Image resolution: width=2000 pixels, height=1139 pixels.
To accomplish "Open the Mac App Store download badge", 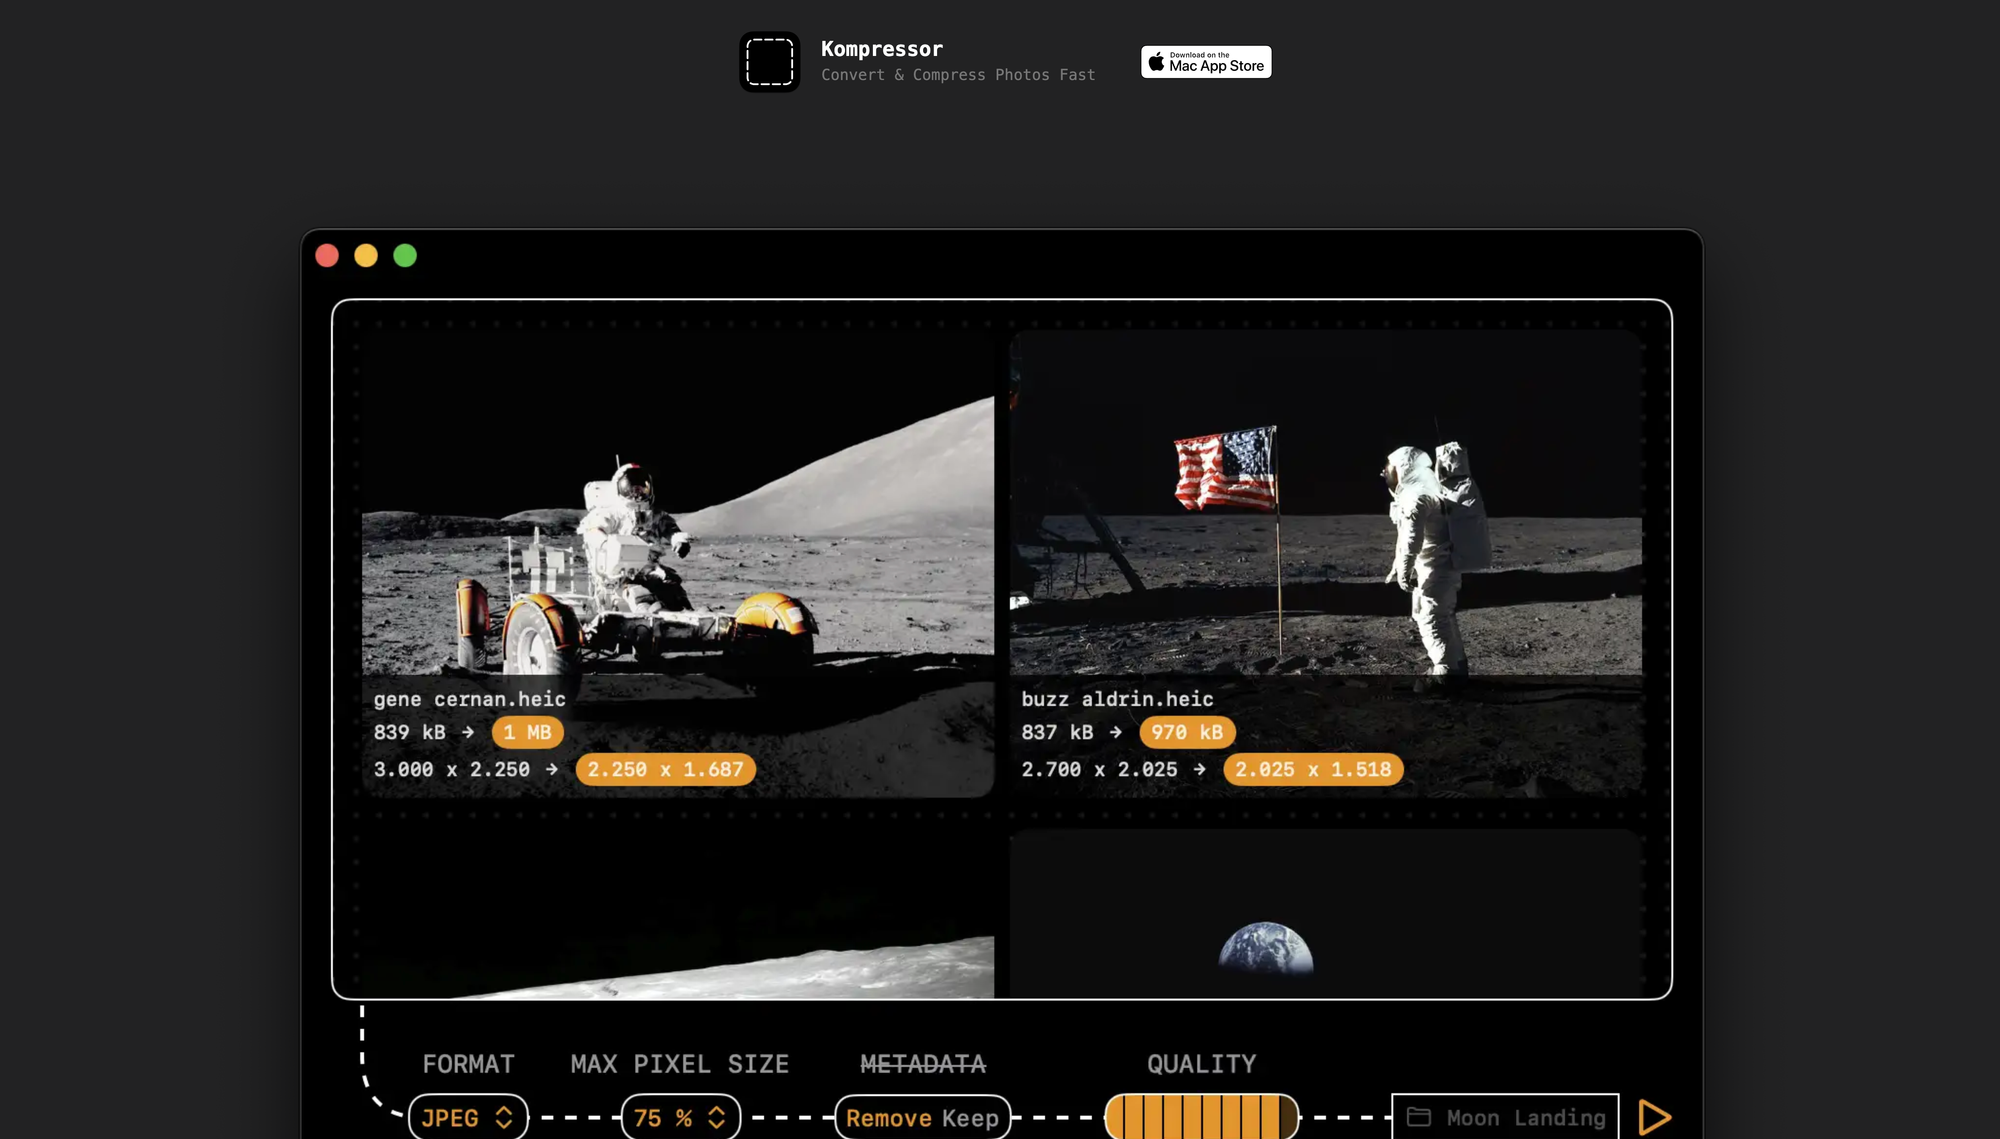I will point(1206,62).
